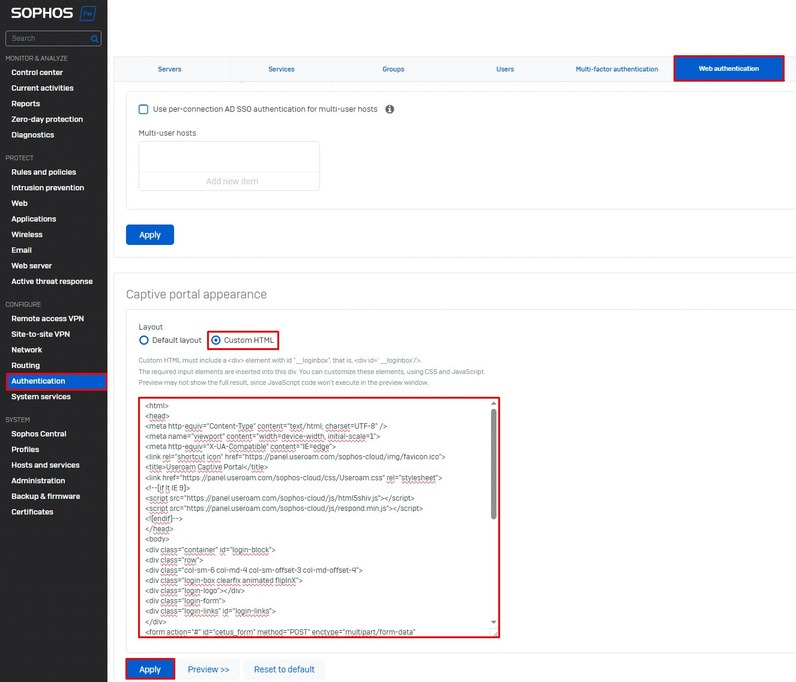The height and width of the screenshot is (682, 796).
Task: Enable per-connection AD SSO authentication checkbox
Action: coord(144,109)
